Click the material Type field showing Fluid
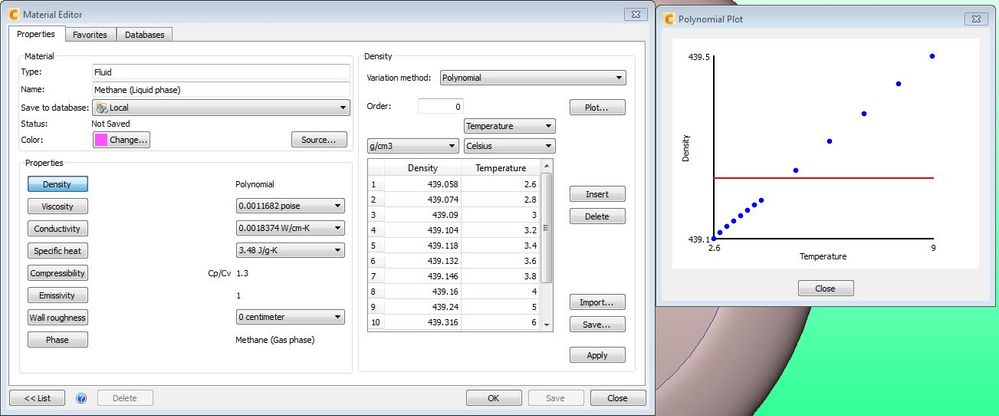The height and width of the screenshot is (416, 999). click(x=221, y=72)
